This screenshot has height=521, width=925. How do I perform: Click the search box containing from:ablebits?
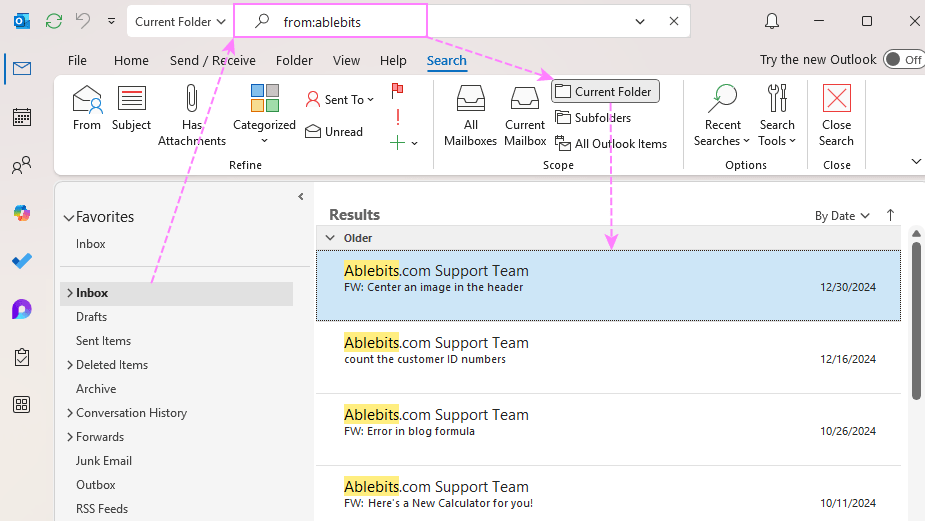440,21
